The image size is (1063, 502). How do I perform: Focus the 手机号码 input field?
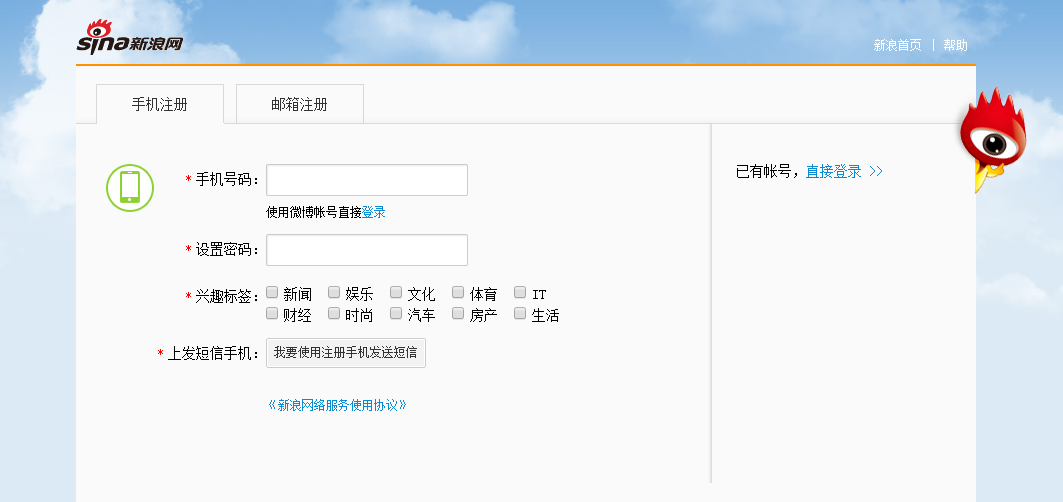[x=366, y=180]
